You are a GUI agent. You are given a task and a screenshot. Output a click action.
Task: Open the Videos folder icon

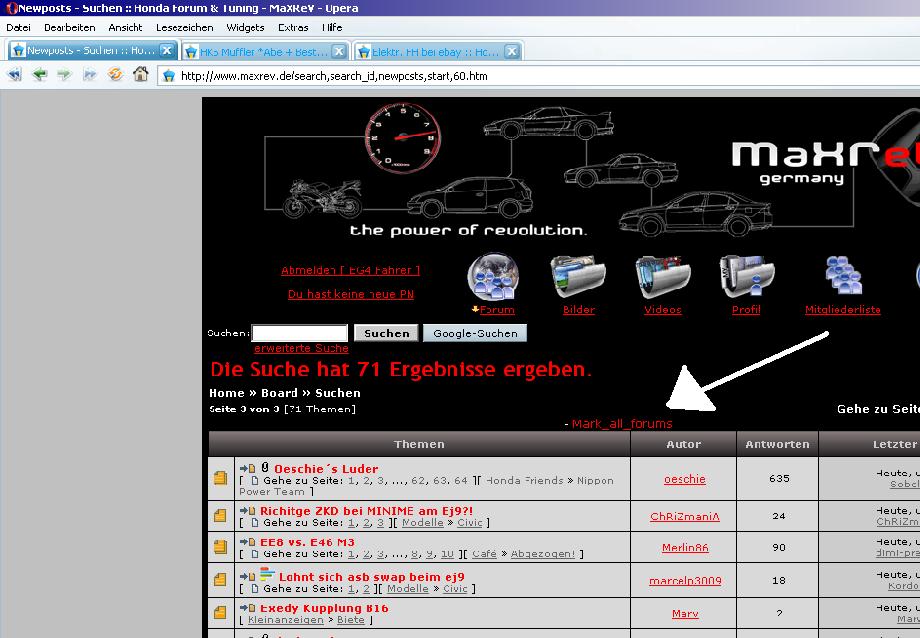tap(662, 276)
